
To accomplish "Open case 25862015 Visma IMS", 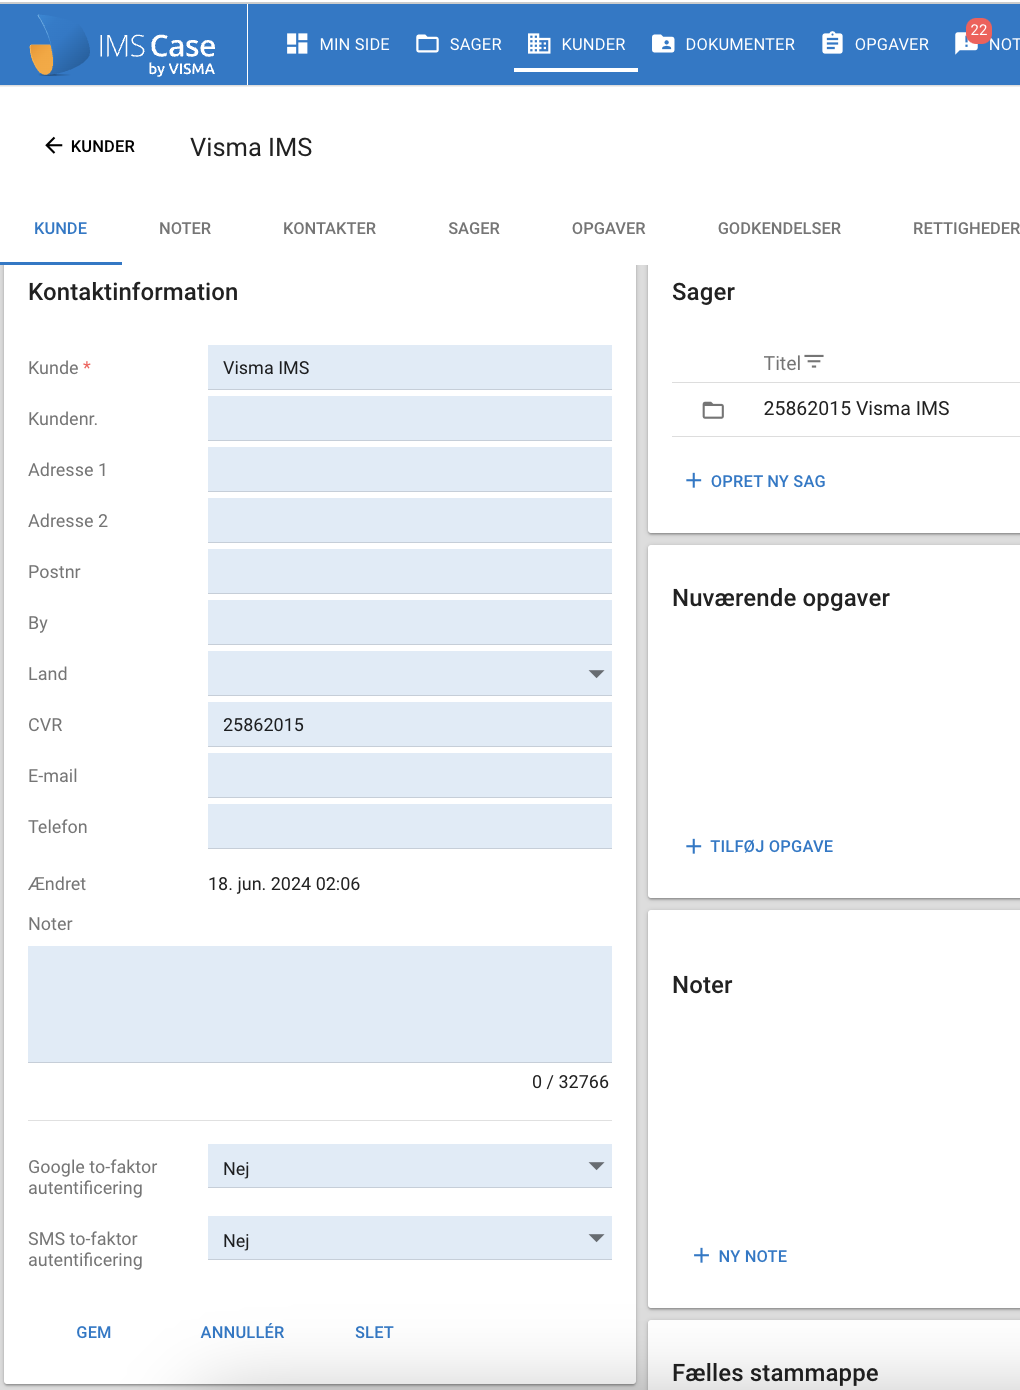I will click(x=856, y=408).
